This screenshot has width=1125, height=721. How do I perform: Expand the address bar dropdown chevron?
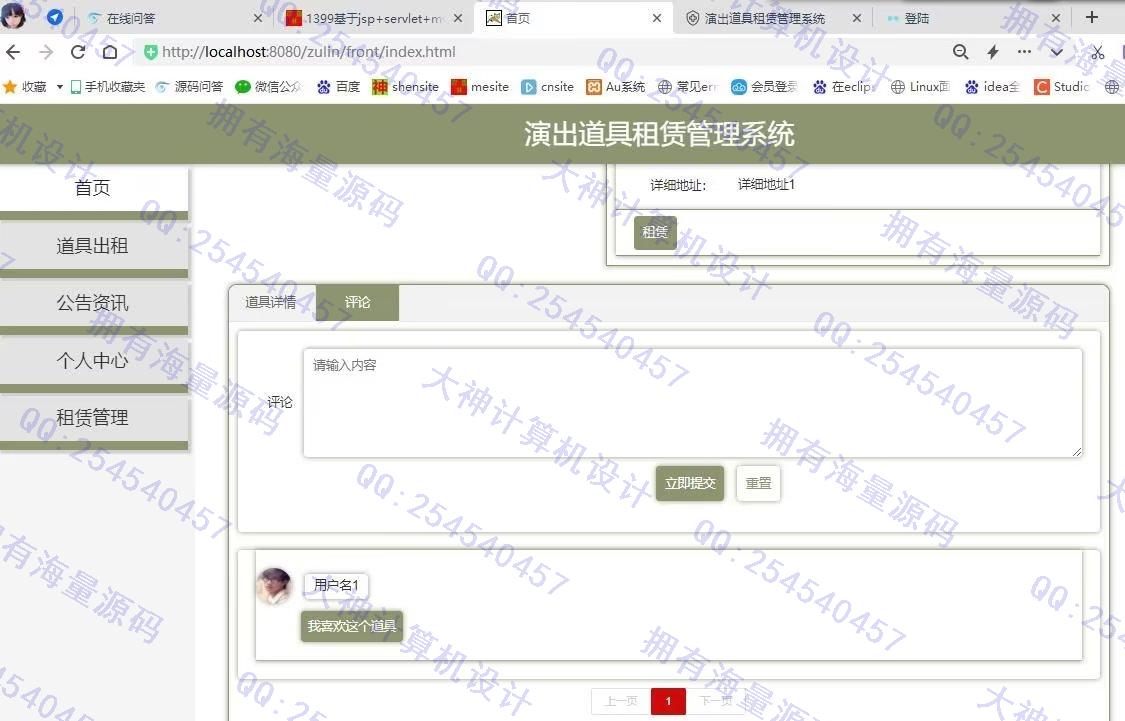[1057, 52]
